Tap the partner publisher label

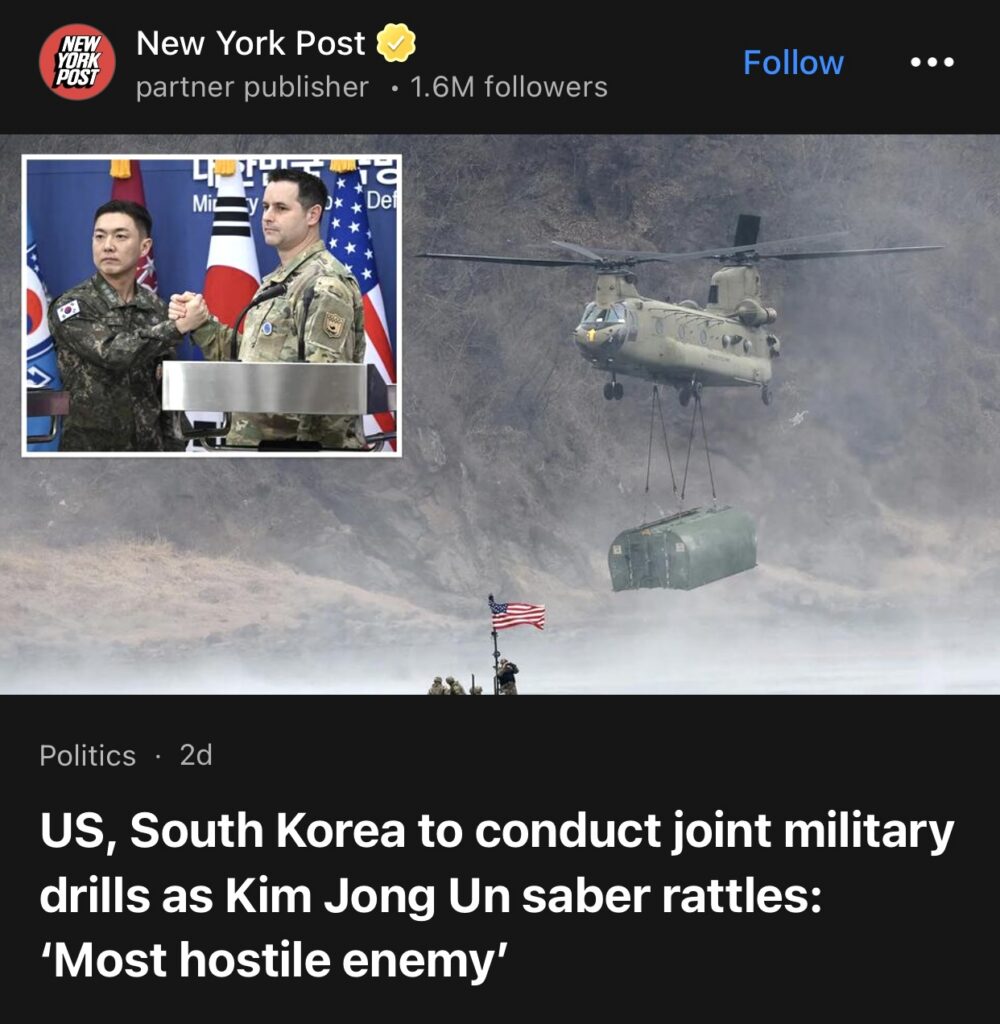[252, 88]
